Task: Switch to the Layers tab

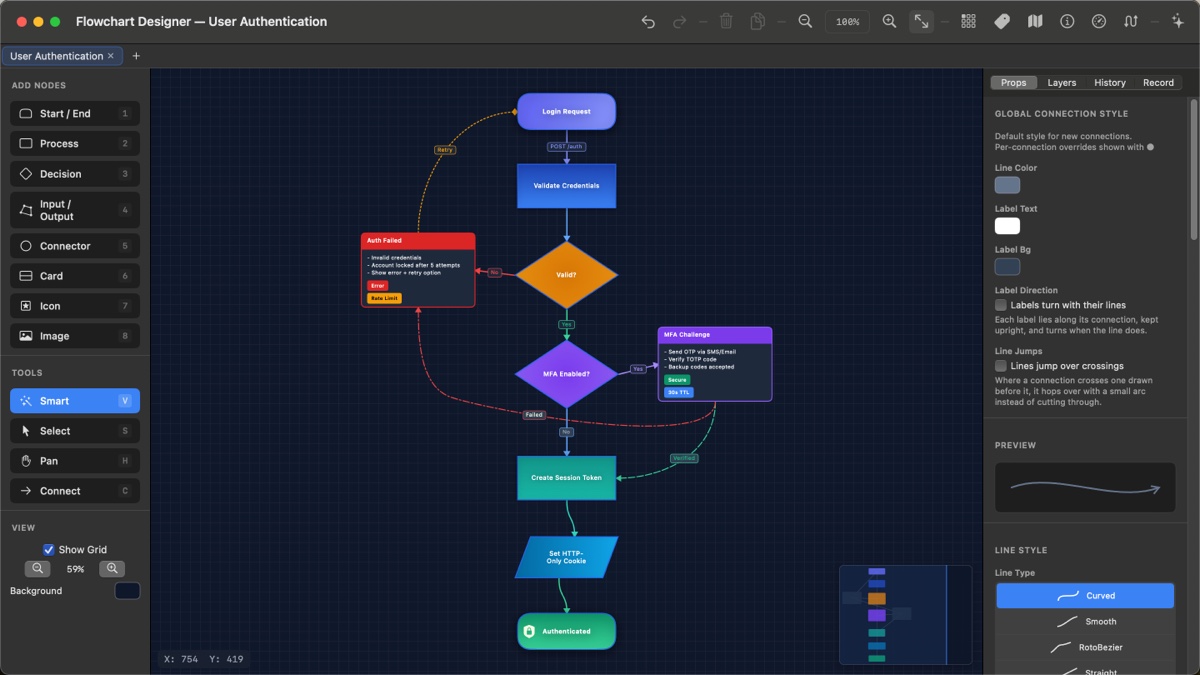Action: pyautogui.click(x=1062, y=83)
